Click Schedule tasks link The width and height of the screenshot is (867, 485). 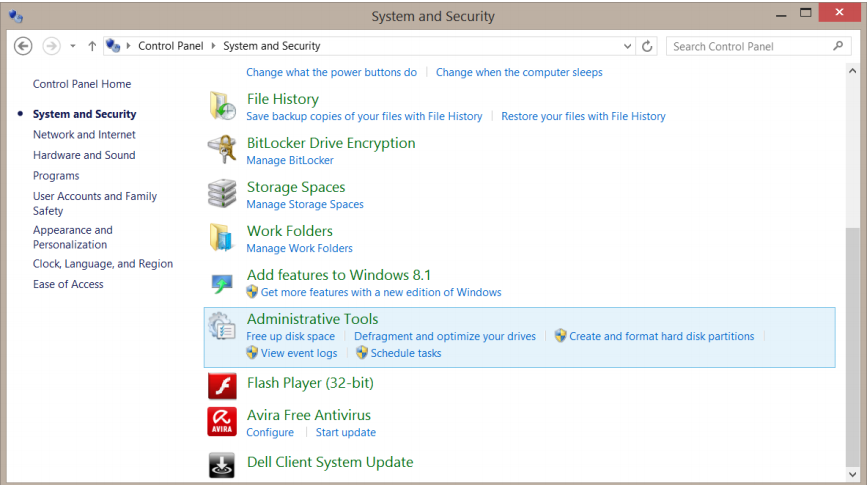point(406,353)
